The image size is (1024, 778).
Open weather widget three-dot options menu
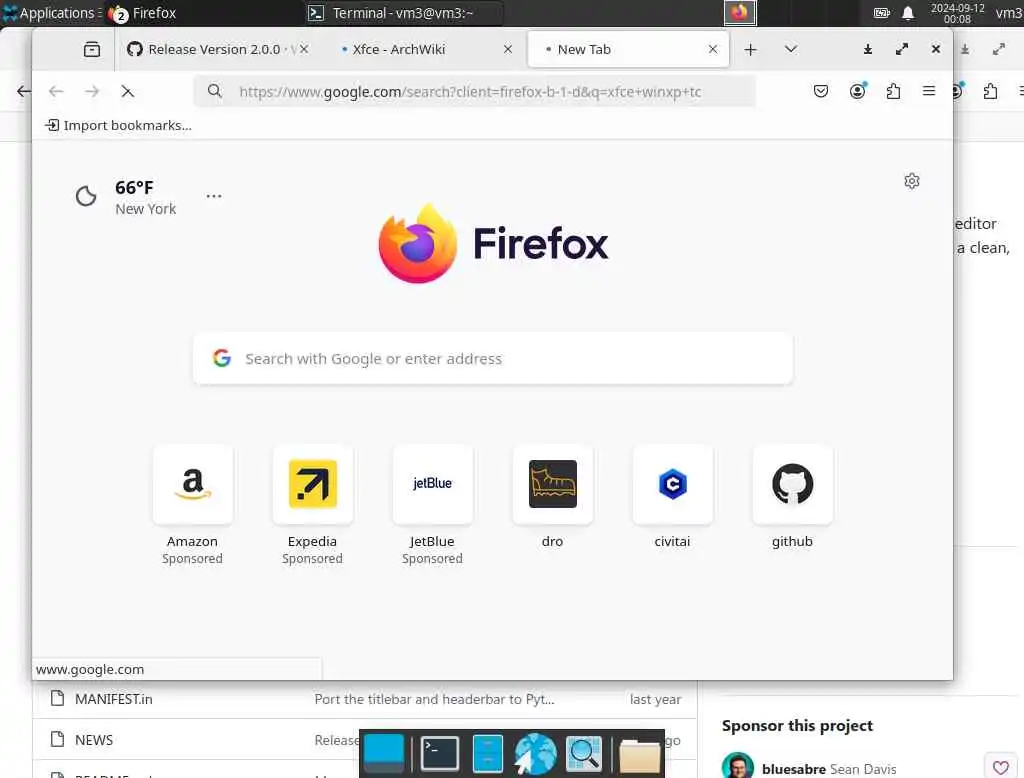214,196
